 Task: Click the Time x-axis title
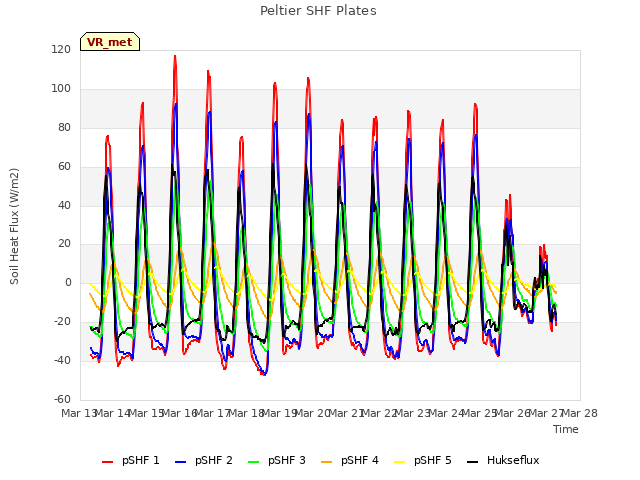pos(566,429)
